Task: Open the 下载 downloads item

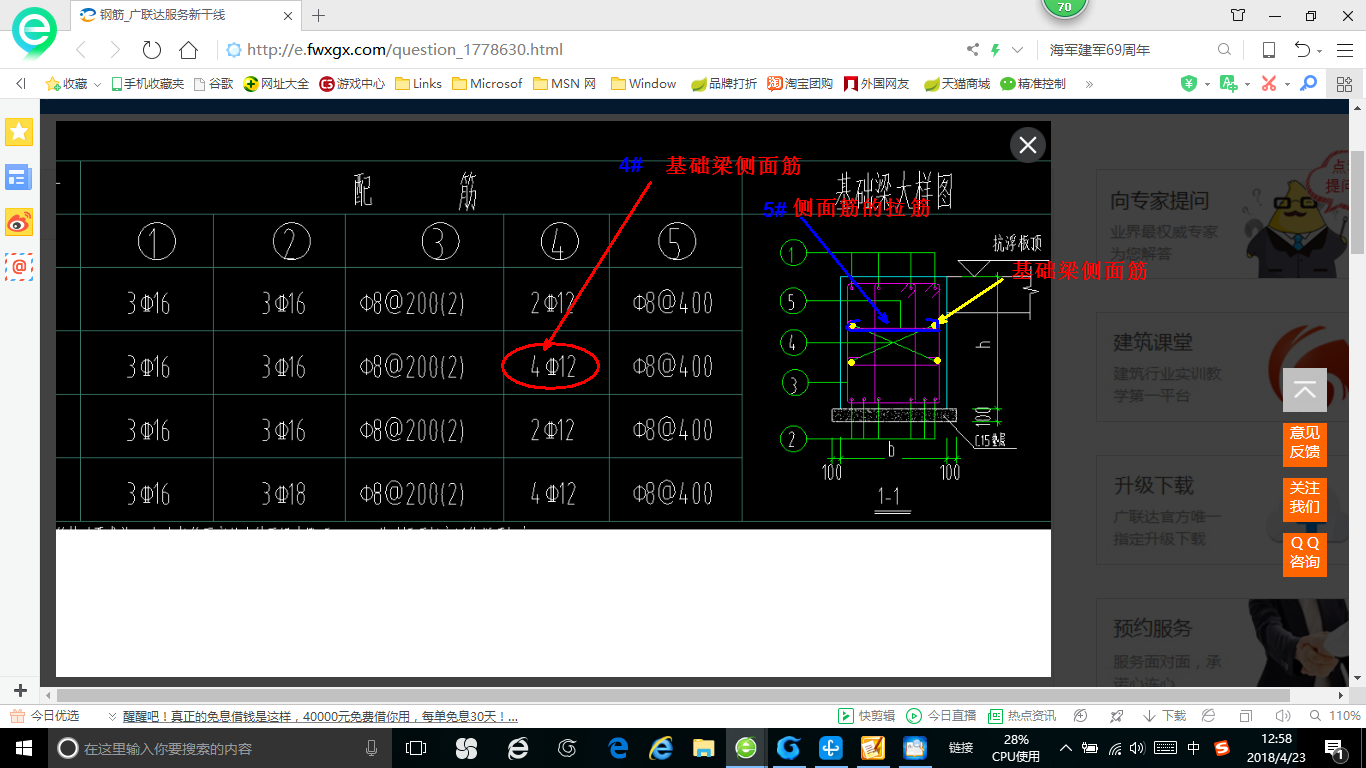Action: 1164,716
